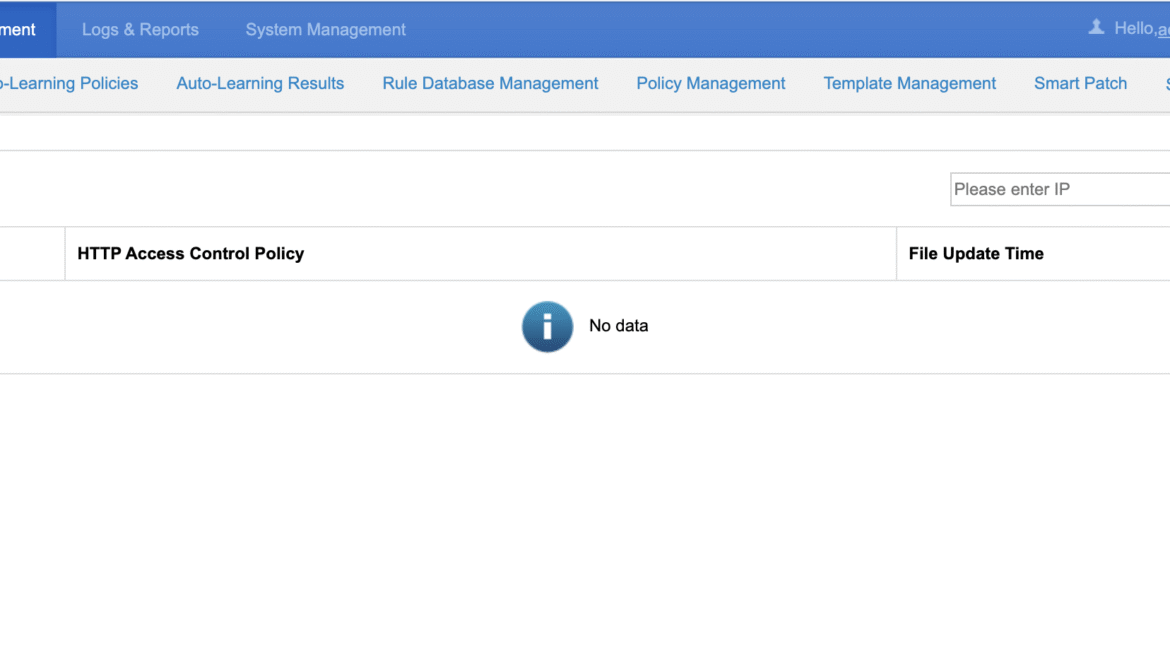
Task: Open the Logs & Reports menu
Action: [139, 29]
